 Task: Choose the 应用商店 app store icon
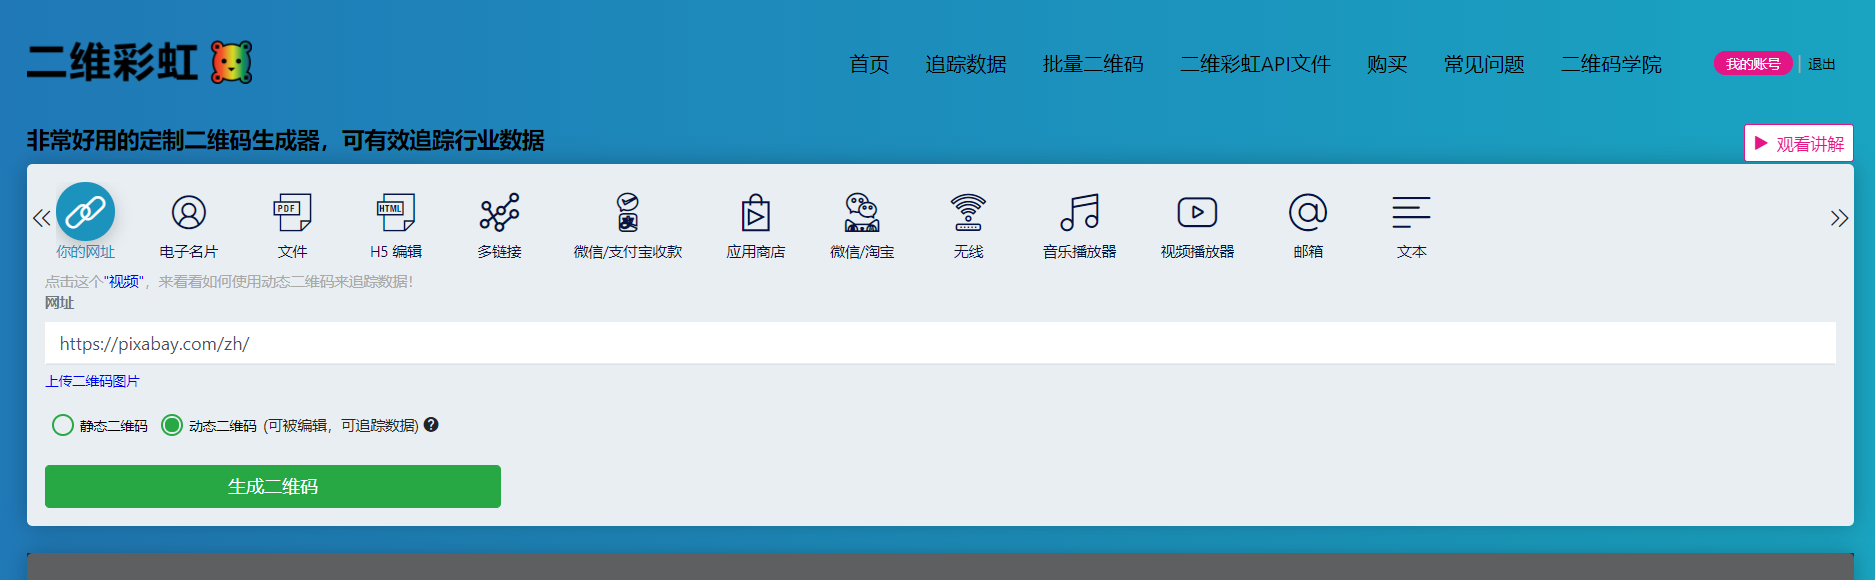[755, 212]
